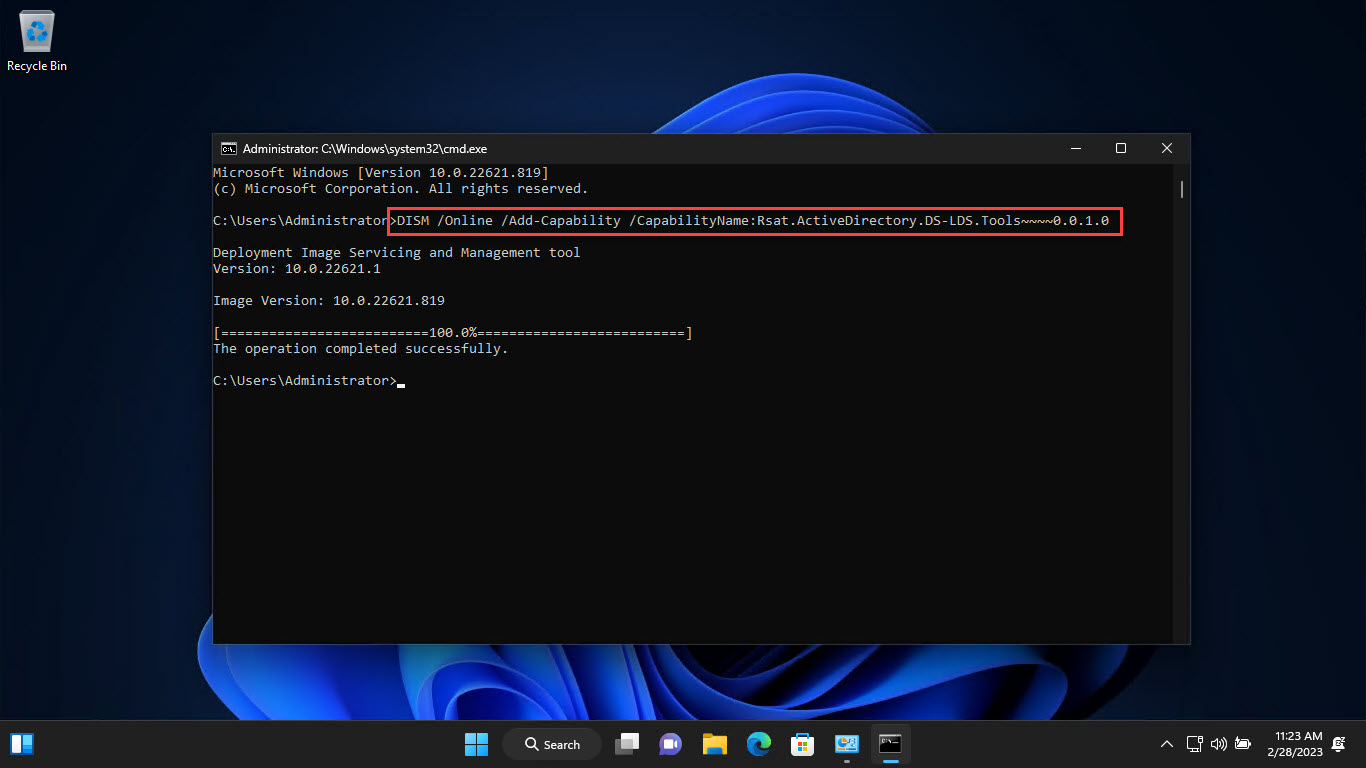Open the Server Manager taskbar icon
Screen dimensions: 1366x768
(x=846, y=743)
